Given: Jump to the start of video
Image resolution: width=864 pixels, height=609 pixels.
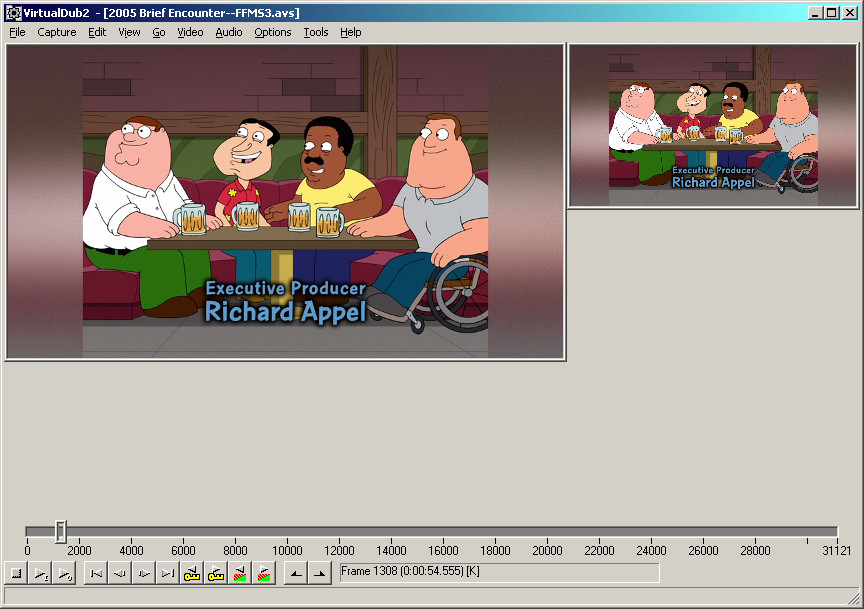Looking at the screenshot, I should [96, 574].
